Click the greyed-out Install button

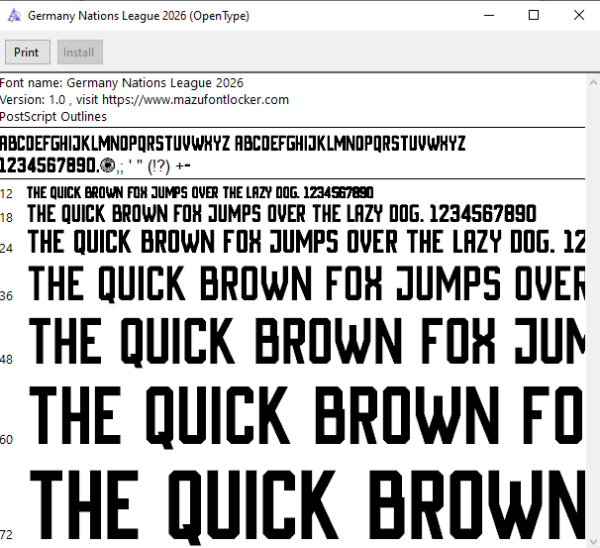[x=80, y=52]
